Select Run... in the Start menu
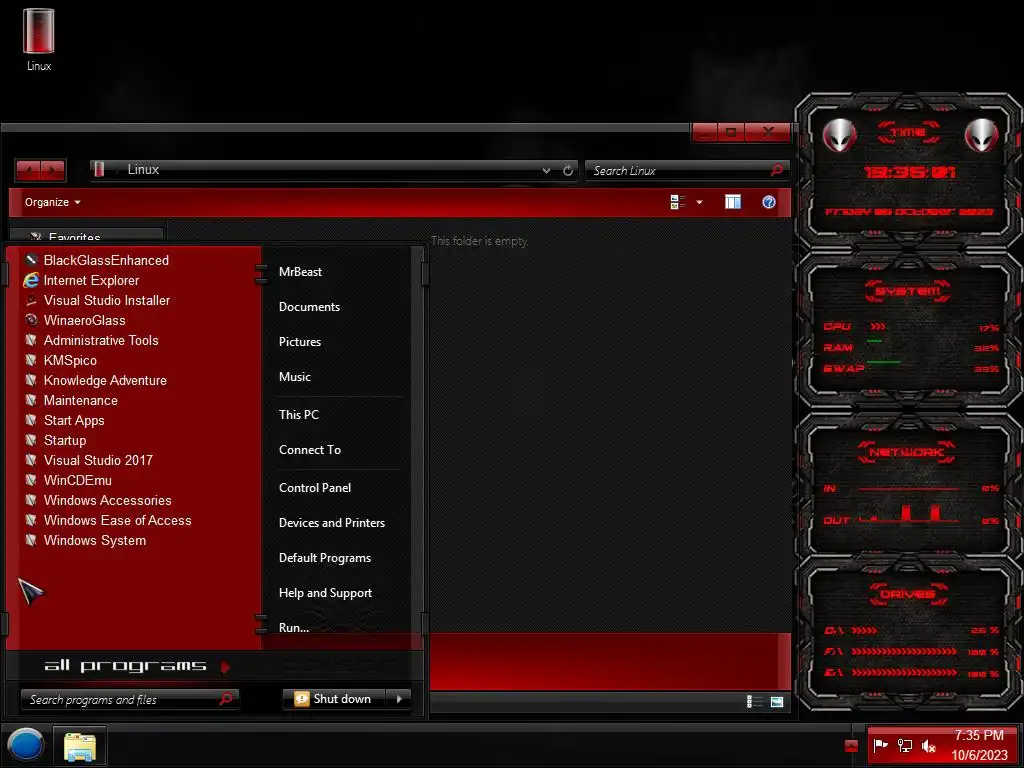Screen dimensions: 1024x768 (x=294, y=628)
